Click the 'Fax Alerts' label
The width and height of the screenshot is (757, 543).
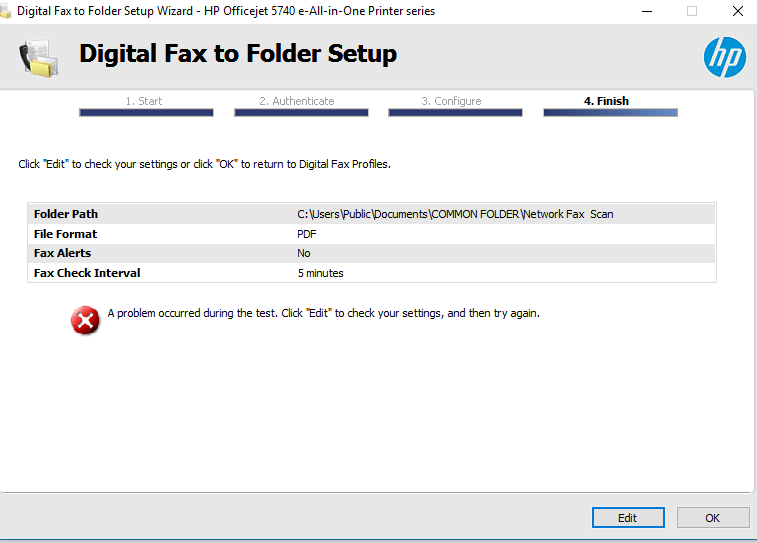62,253
